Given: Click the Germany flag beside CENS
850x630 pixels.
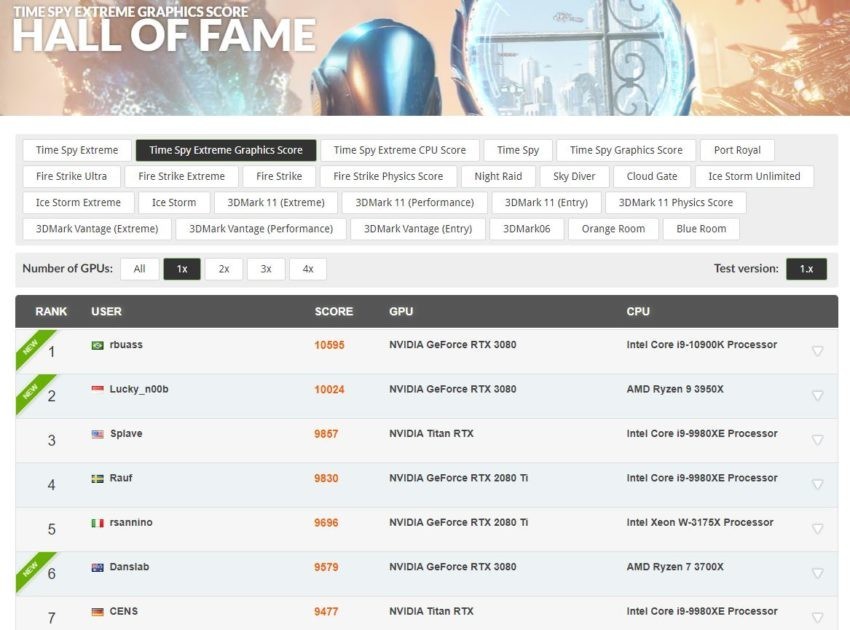Looking at the screenshot, I should pyautogui.click(x=97, y=611).
